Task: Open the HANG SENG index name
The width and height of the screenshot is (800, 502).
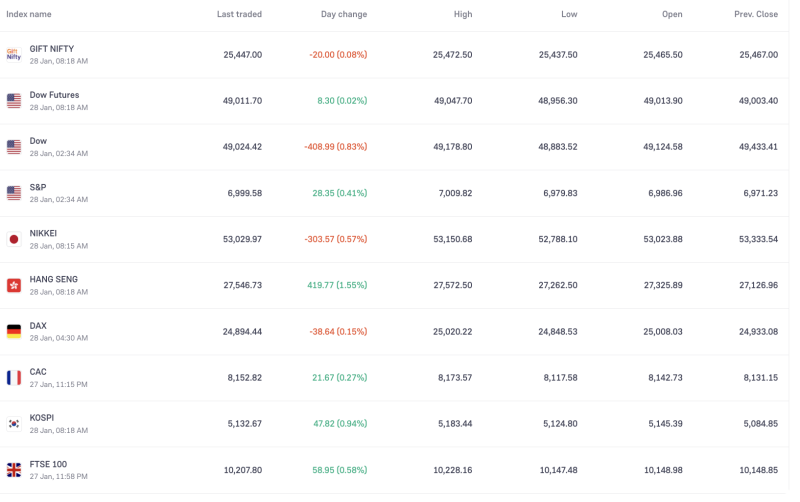Action: [x=54, y=279]
